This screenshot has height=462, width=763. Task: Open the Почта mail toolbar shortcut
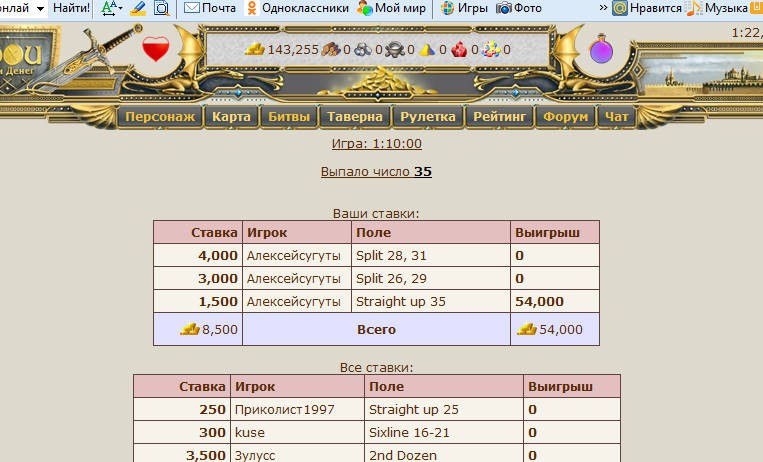coord(210,8)
